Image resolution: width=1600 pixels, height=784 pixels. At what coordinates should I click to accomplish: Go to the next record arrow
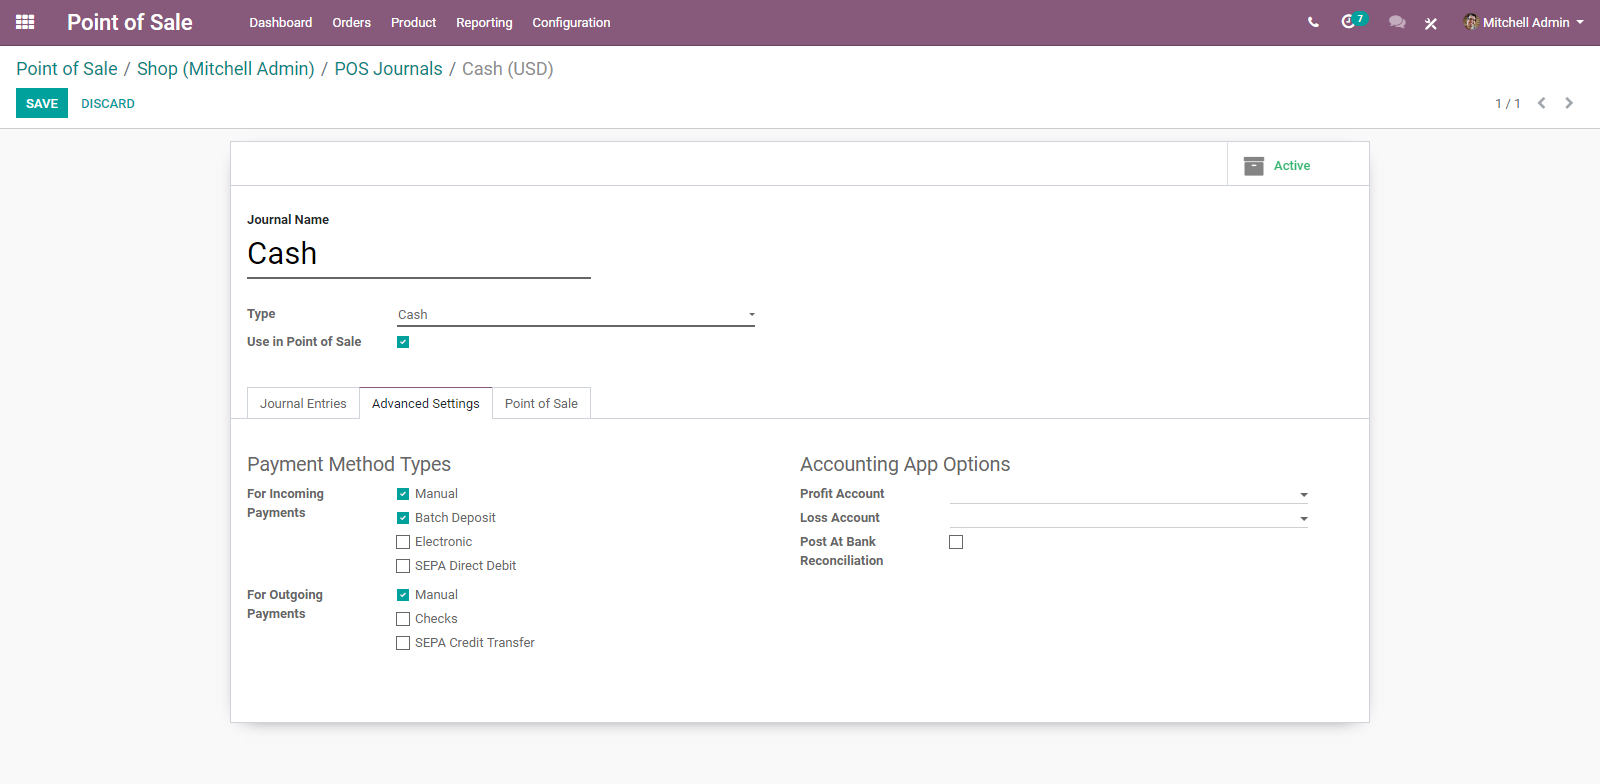(x=1569, y=103)
